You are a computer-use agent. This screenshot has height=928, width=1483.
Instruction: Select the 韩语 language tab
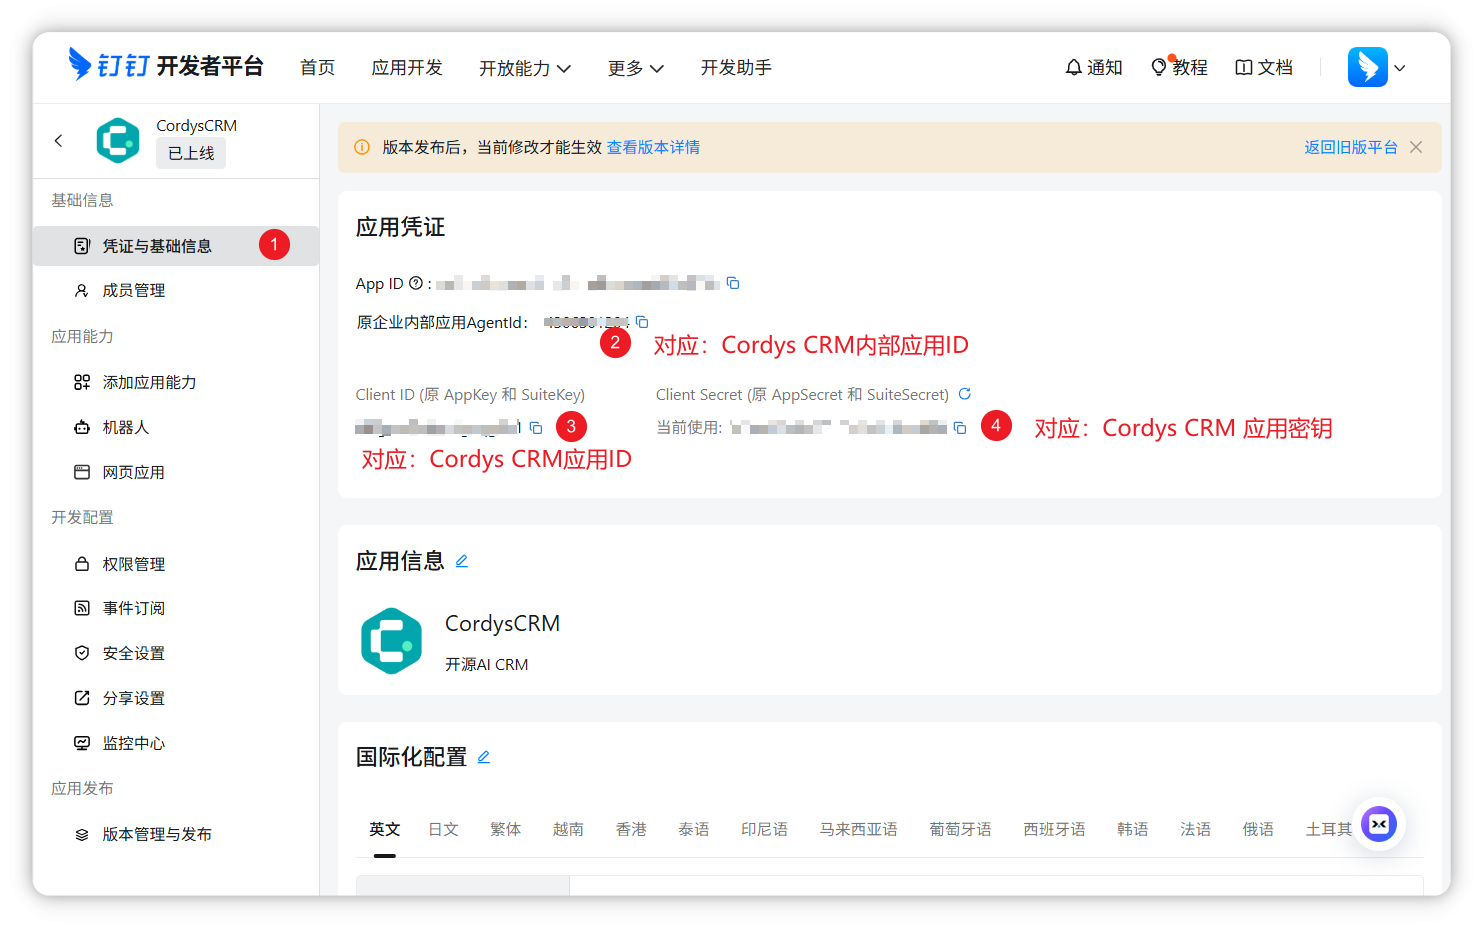pos(1133,829)
